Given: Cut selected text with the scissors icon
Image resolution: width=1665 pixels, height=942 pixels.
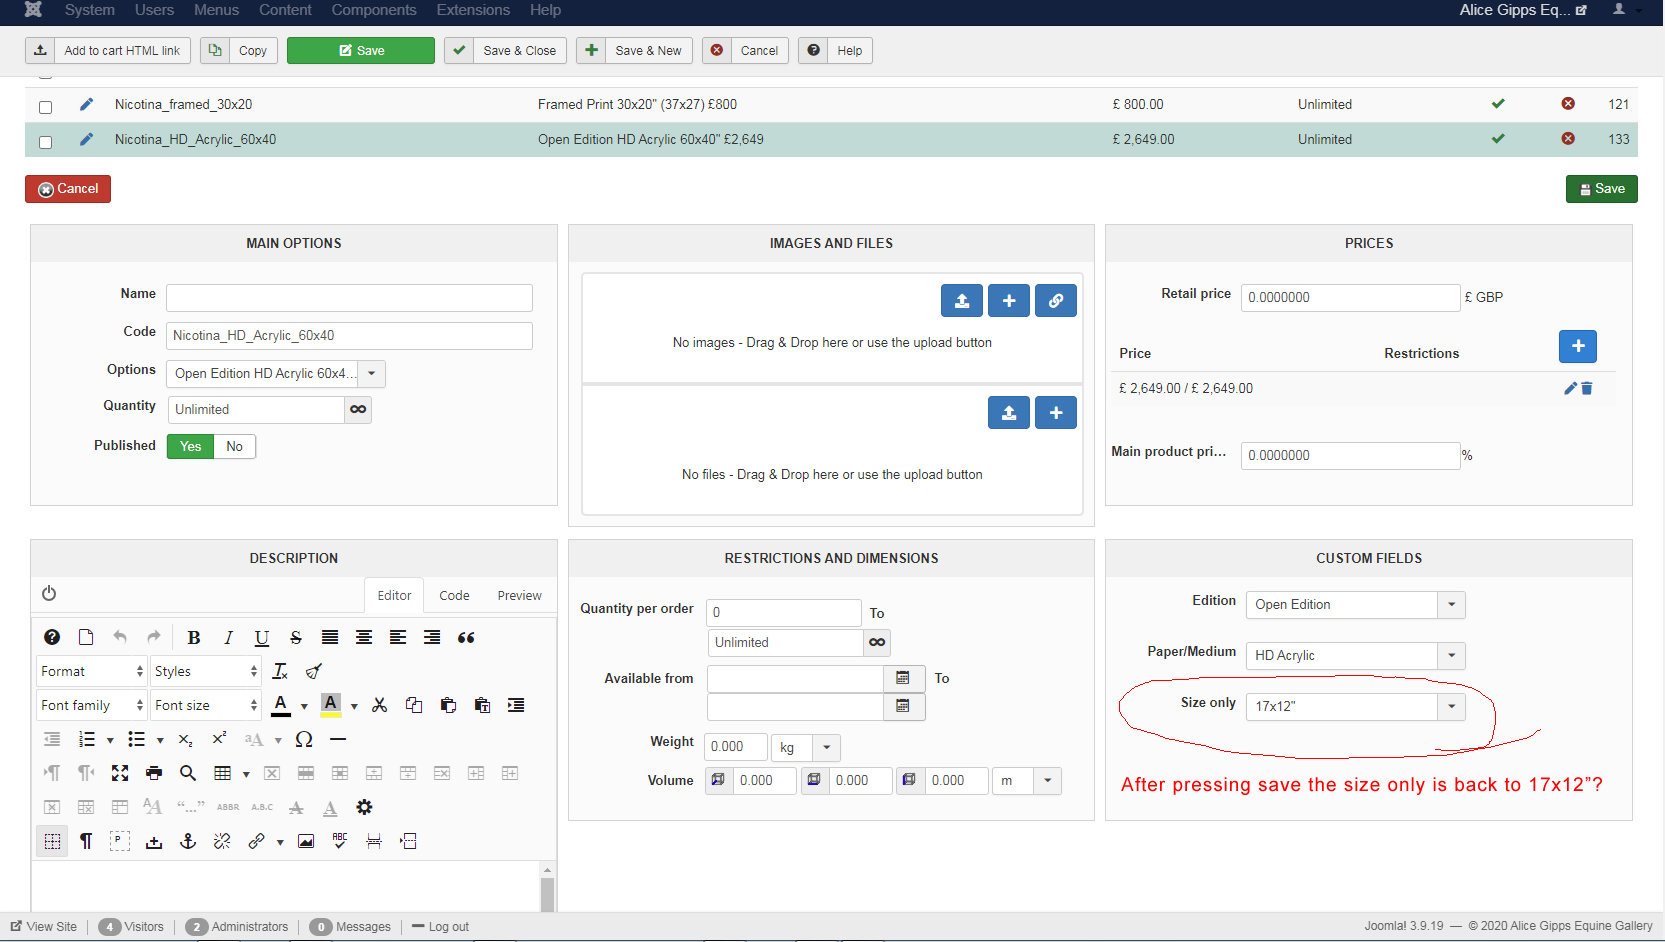Looking at the screenshot, I should click(380, 705).
